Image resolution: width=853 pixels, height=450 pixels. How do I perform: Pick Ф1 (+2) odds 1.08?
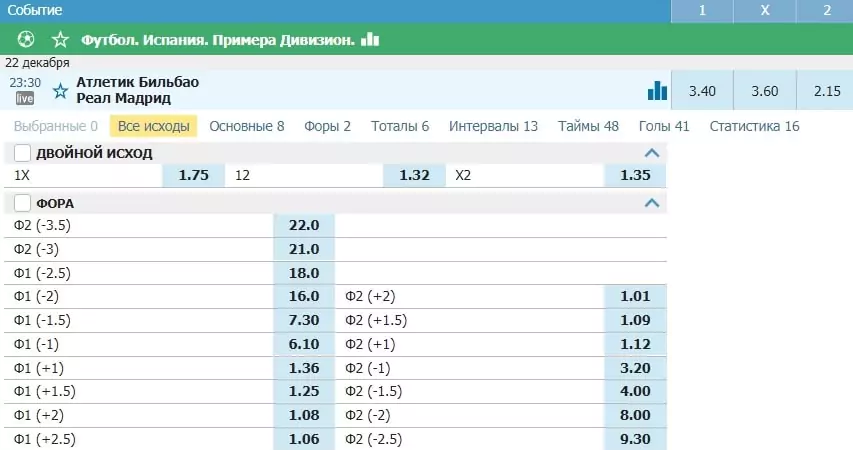pyautogui.click(x=304, y=415)
